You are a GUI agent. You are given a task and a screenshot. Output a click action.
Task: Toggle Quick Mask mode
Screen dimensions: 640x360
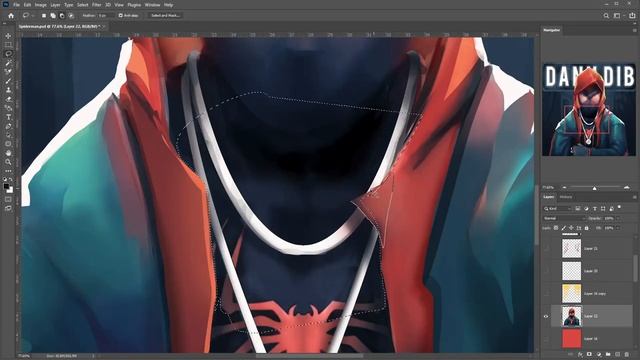point(8,200)
